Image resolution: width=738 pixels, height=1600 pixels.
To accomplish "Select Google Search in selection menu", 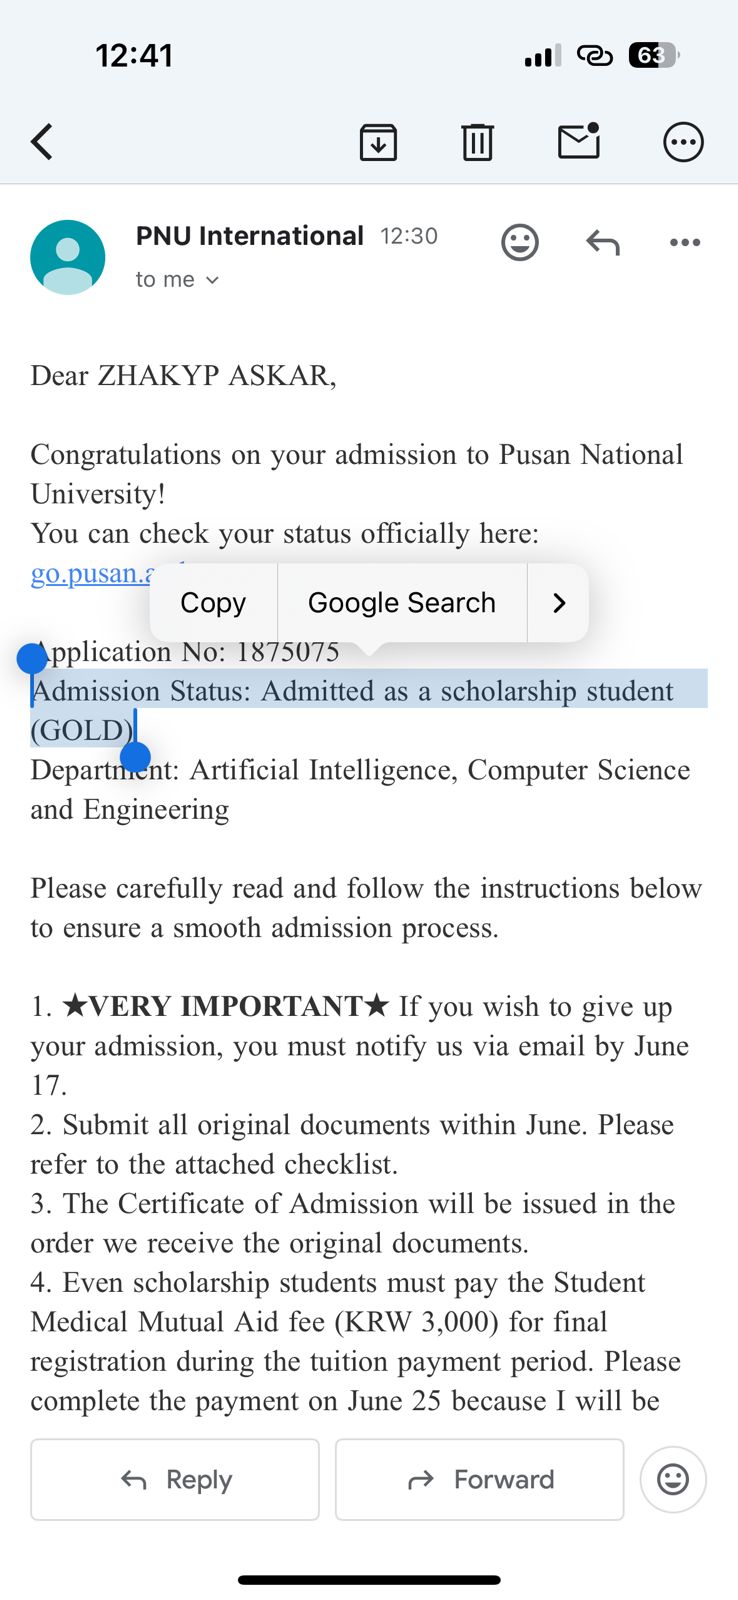I will [402, 603].
